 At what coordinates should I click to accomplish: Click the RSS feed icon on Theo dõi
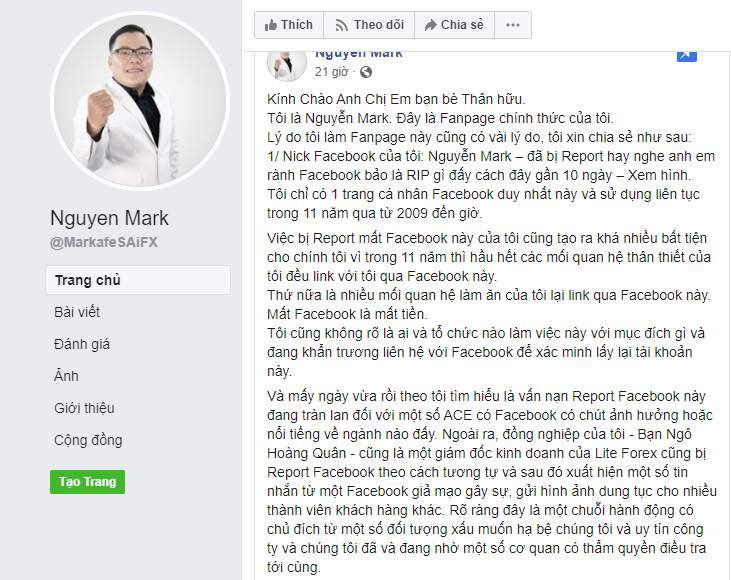(x=342, y=25)
